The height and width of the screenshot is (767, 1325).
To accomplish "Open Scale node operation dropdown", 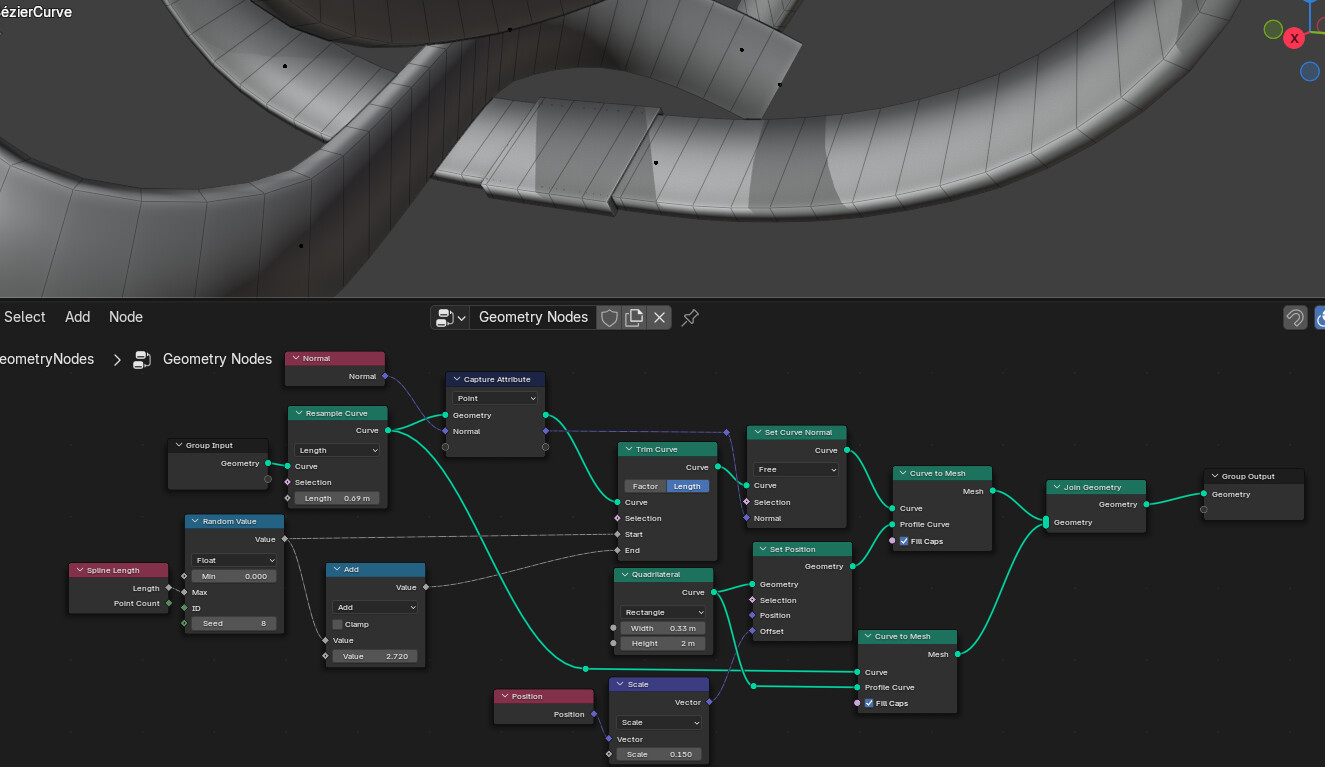I will [659, 722].
